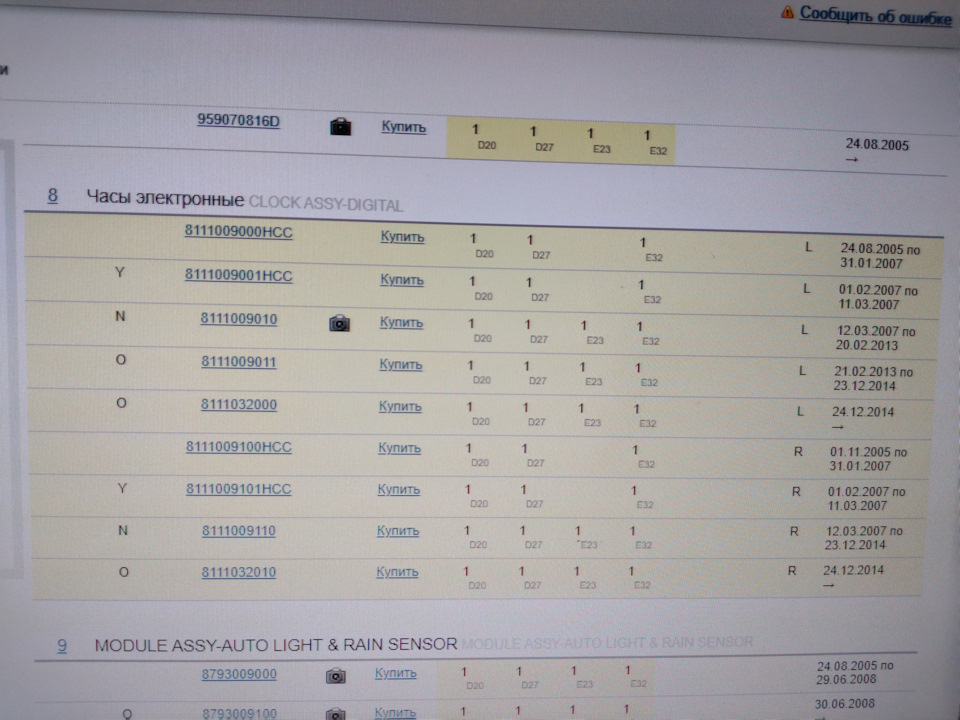Click Купить for part 959070816D

coord(403,127)
